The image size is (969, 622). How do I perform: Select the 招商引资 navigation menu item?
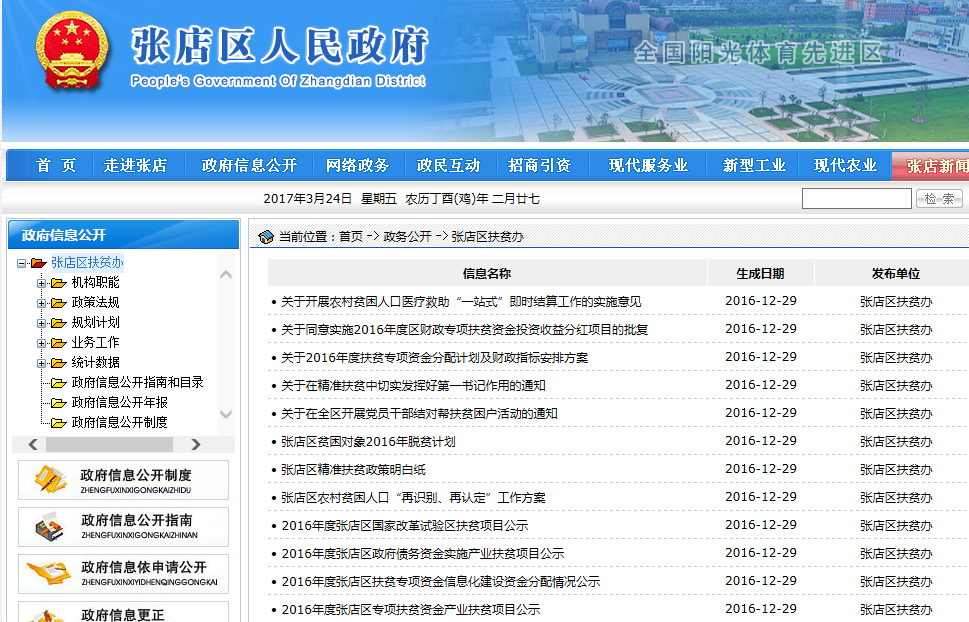[539, 166]
